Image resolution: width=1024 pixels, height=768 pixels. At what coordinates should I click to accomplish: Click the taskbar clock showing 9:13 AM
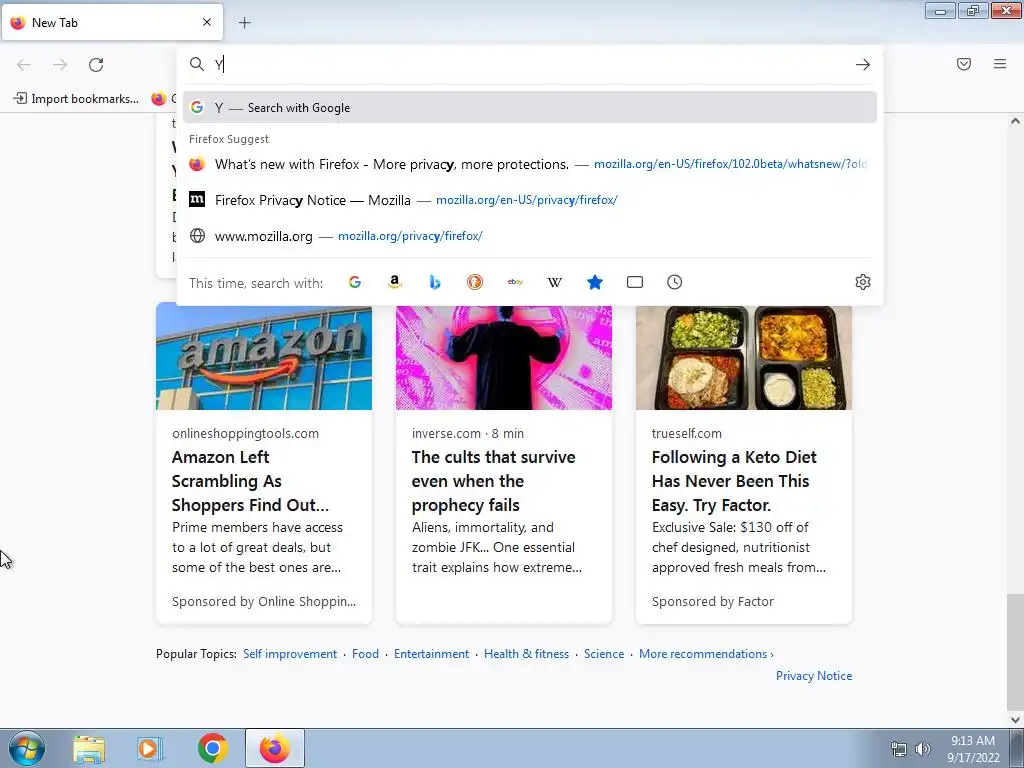coord(973,749)
